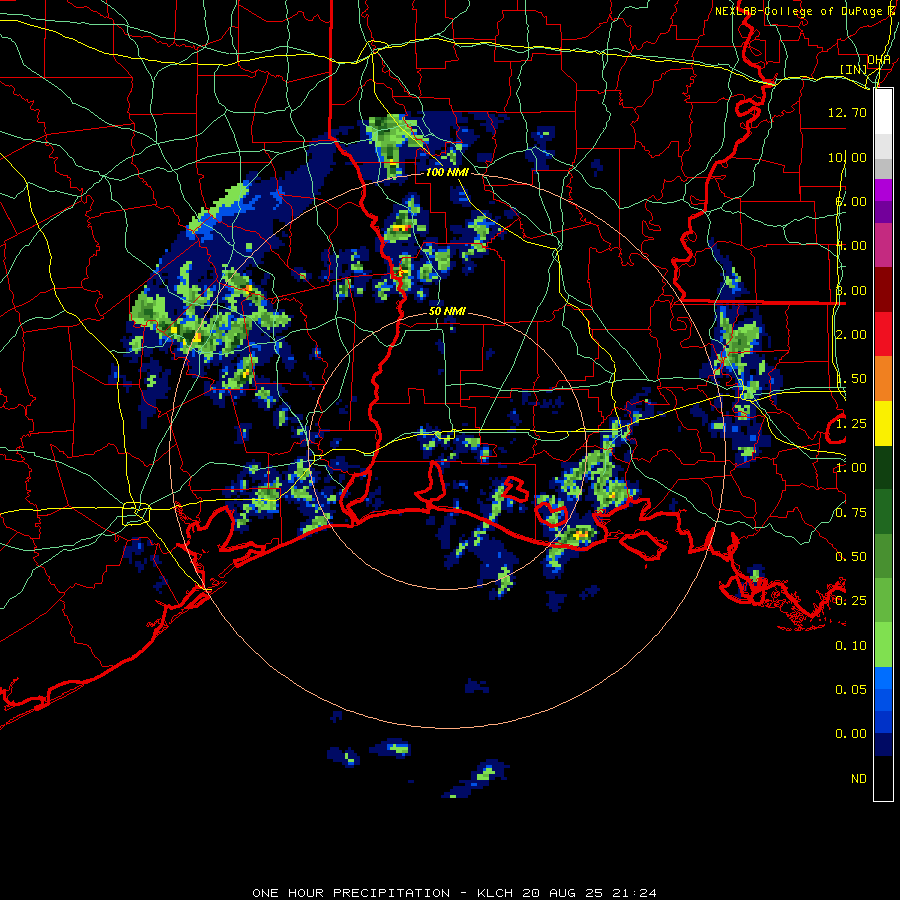Click the 0.25 legend value
This screenshot has width=900, height=900.
point(851,601)
